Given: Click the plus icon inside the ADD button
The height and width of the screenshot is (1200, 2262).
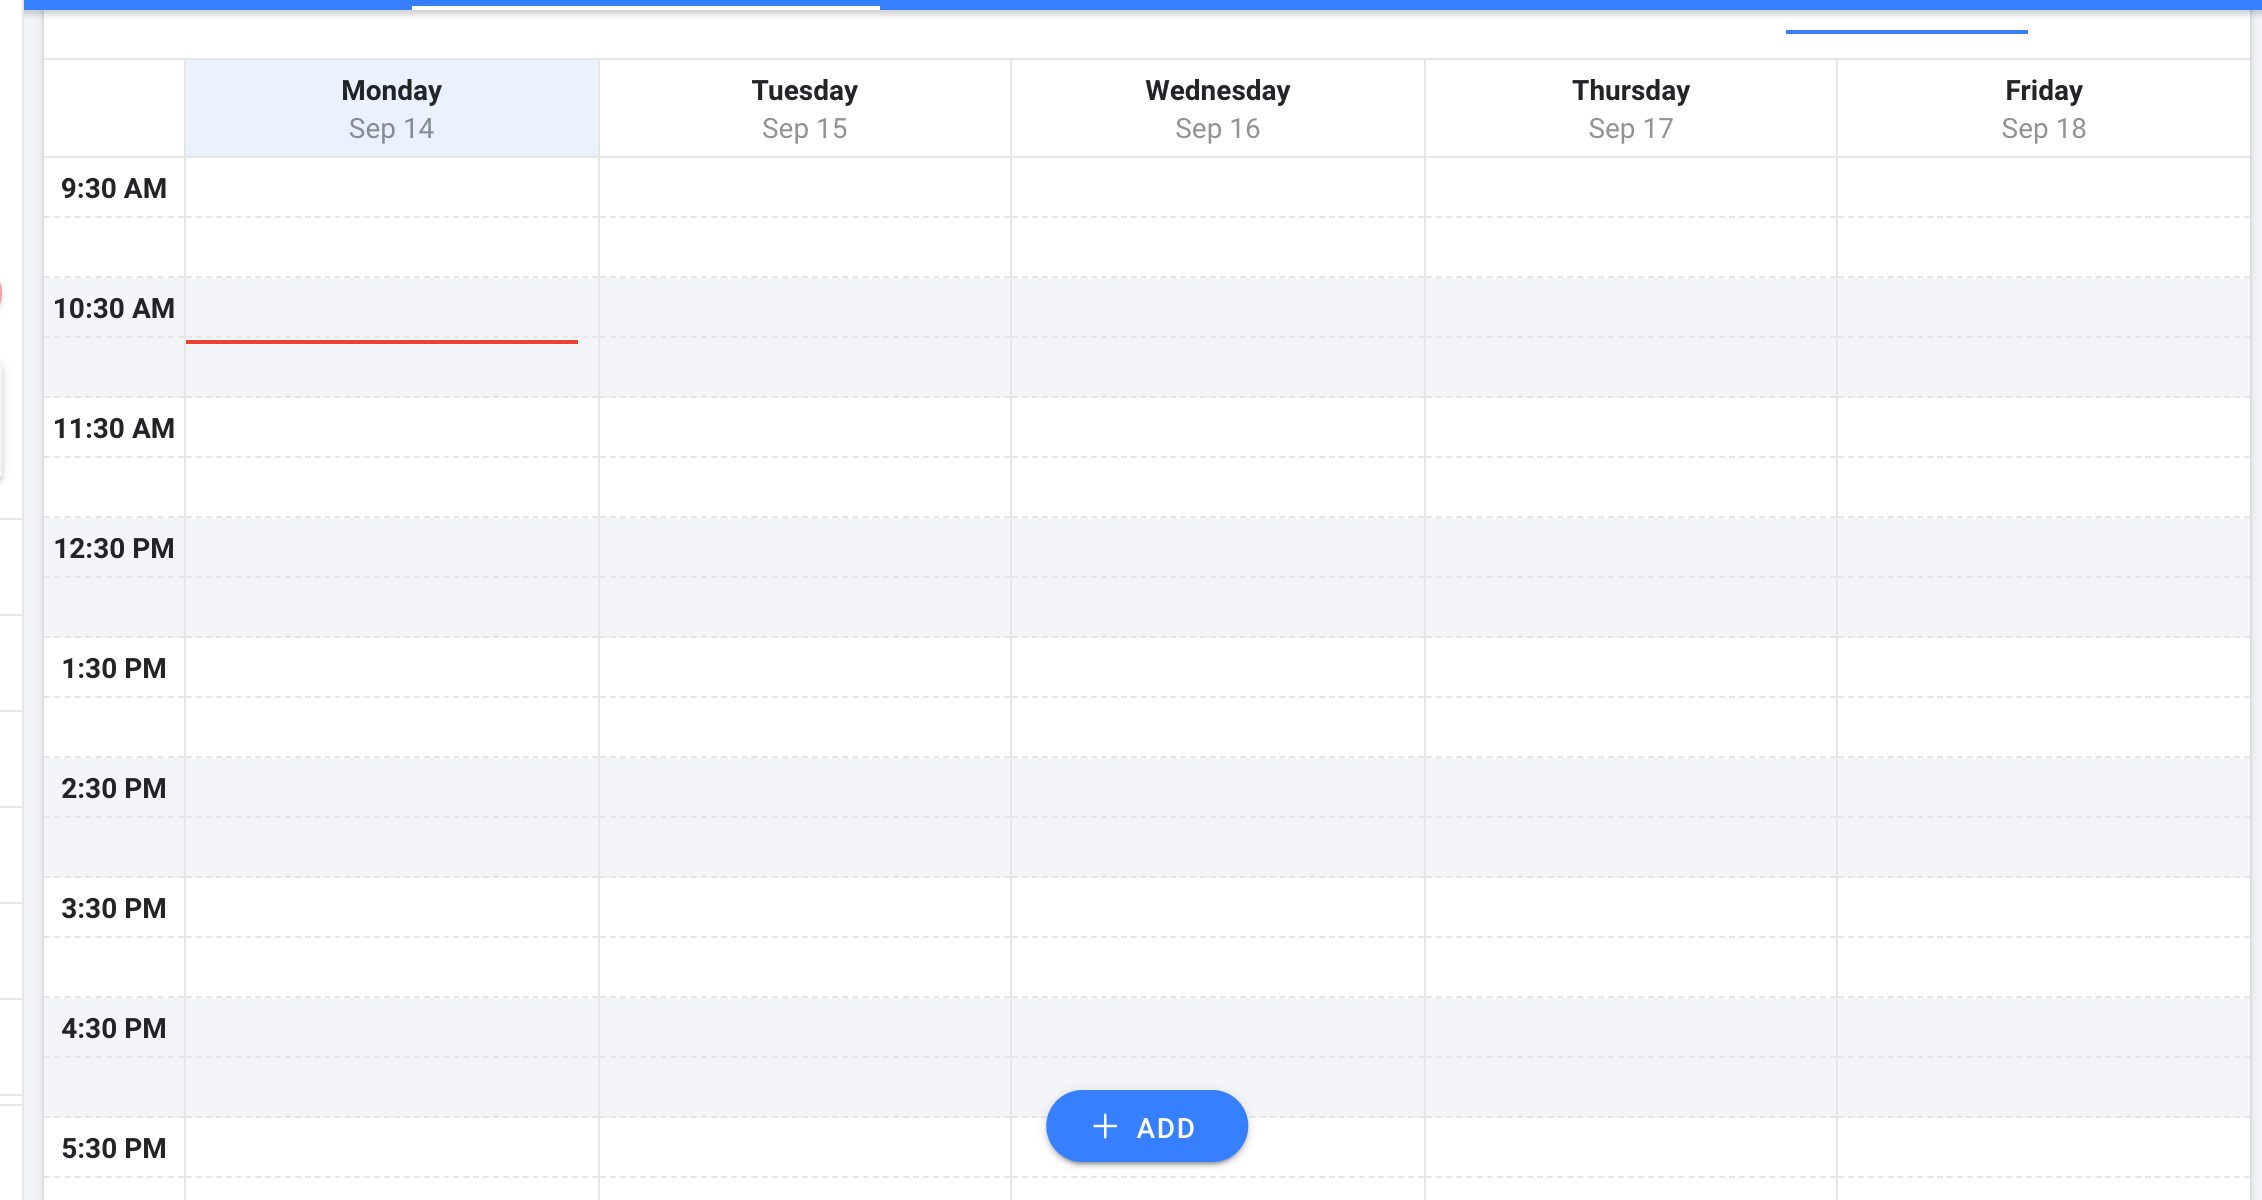Looking at the screenshot, I should tap(1103, 1126).
